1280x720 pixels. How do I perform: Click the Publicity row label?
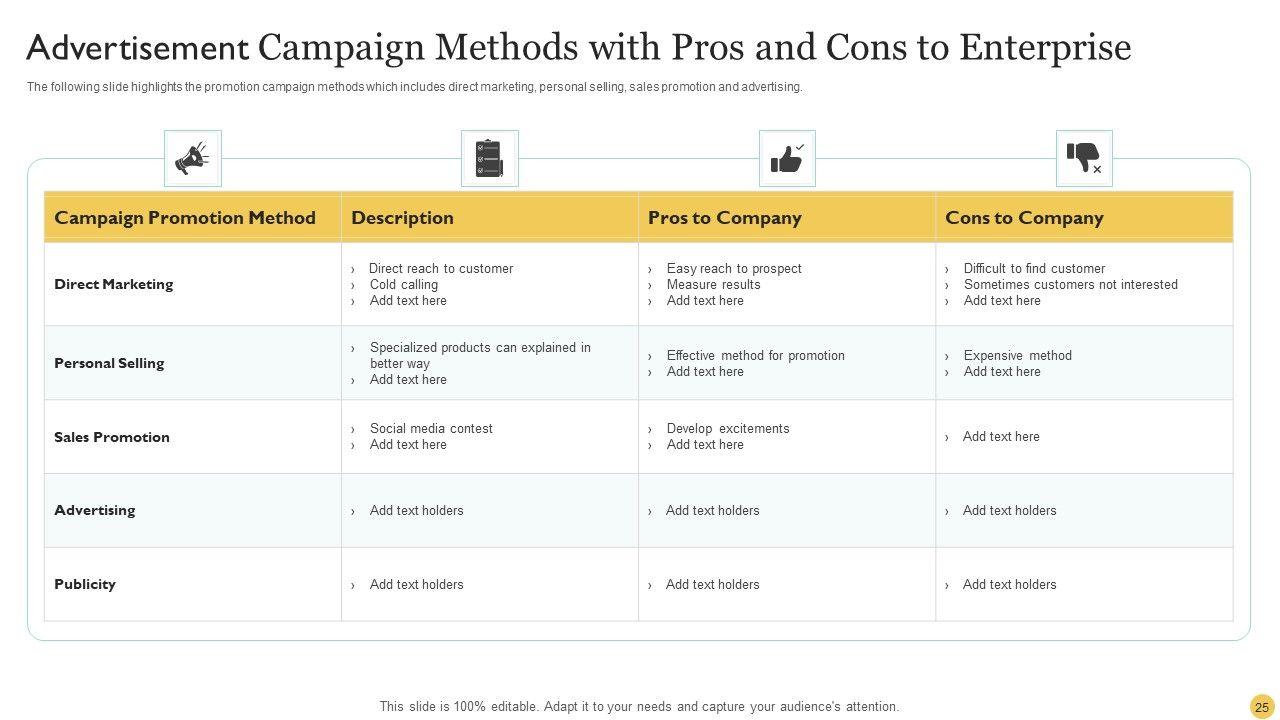(x=85, y=584)
